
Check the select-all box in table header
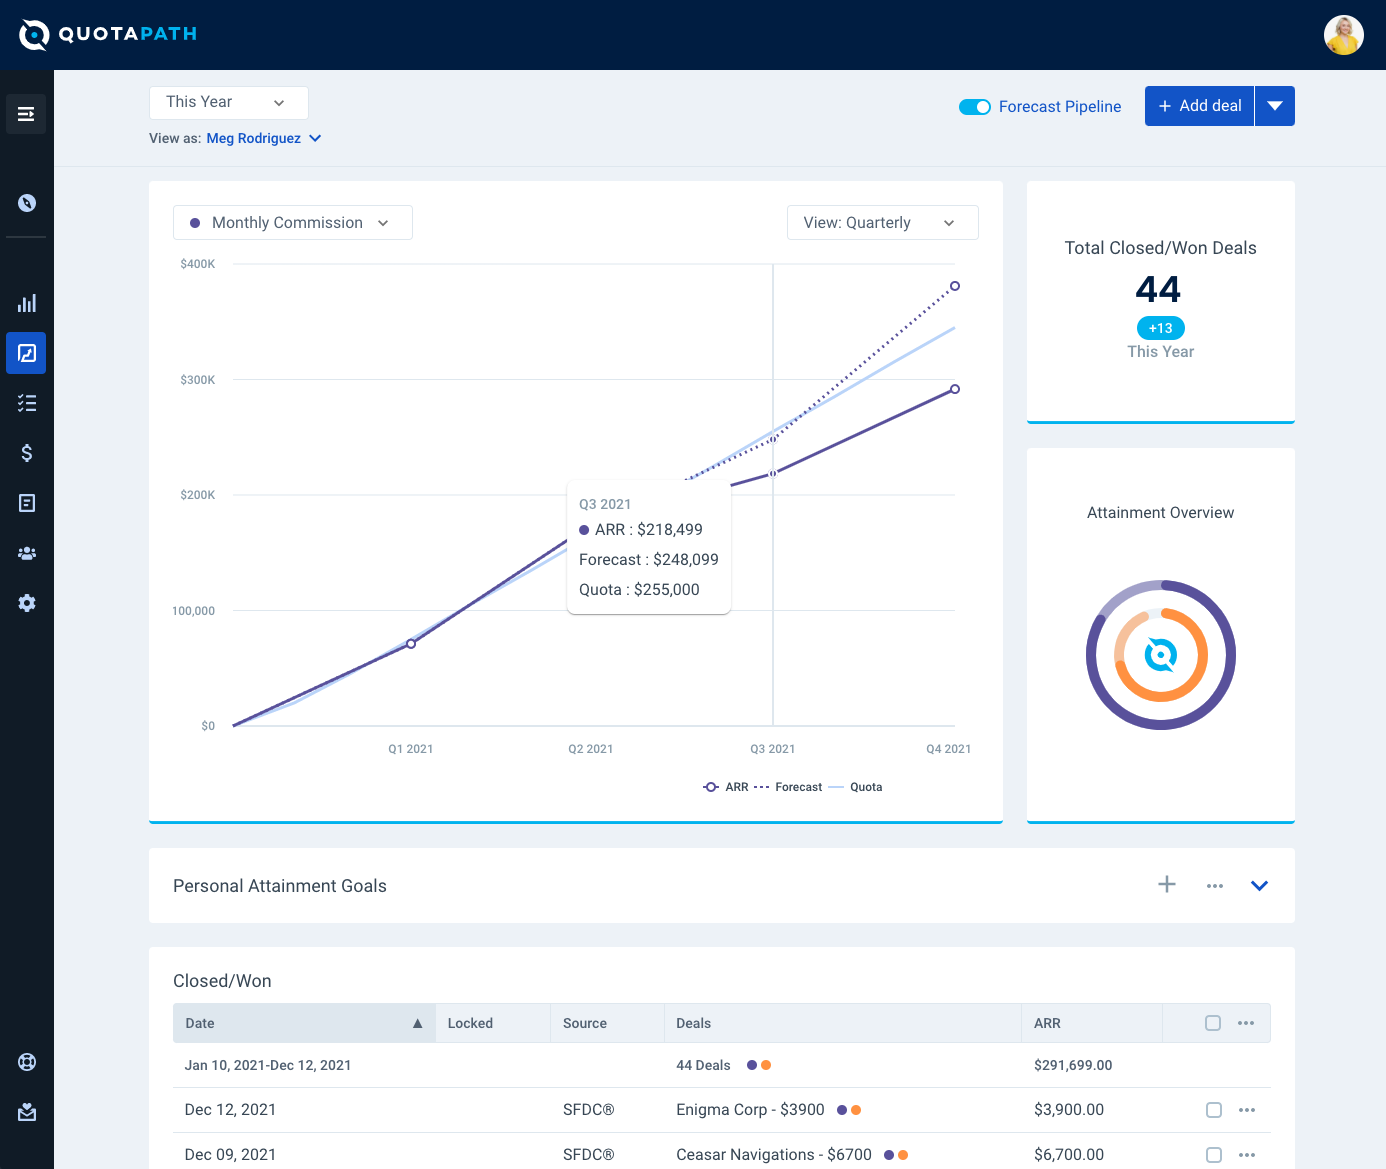(1213, 1023)
